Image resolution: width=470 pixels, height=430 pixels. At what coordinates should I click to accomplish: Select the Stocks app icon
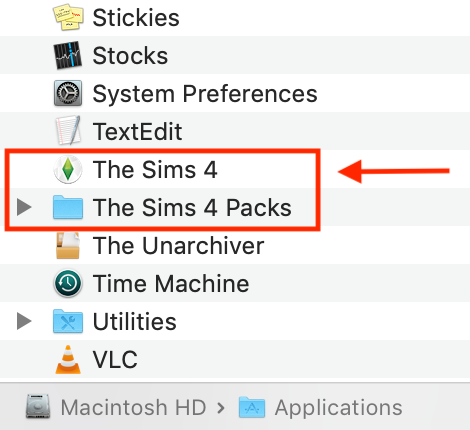[x=68, y=55]
